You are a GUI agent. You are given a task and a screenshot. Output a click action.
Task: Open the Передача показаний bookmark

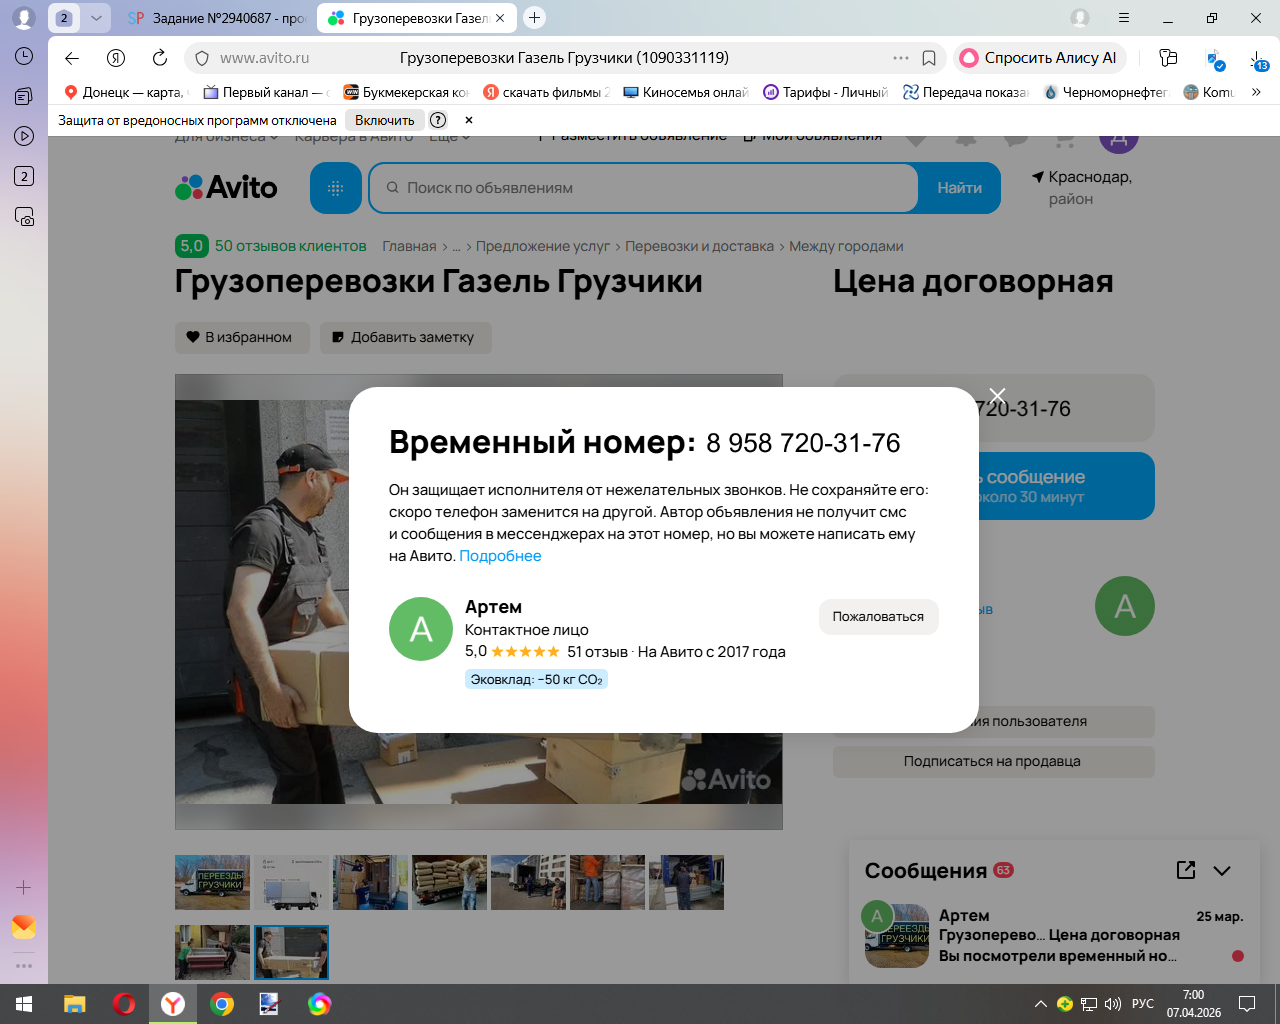(x=966, y=92)
